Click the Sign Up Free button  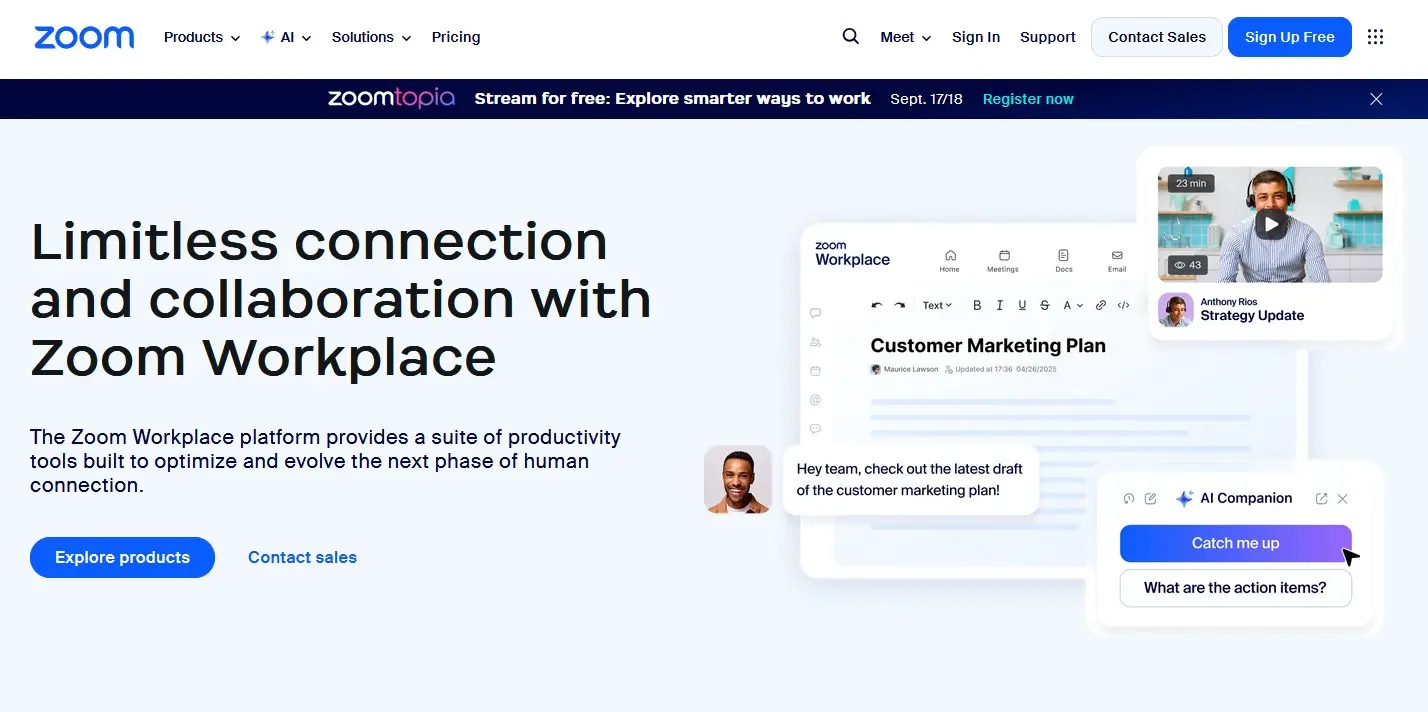coord(1289,37)
